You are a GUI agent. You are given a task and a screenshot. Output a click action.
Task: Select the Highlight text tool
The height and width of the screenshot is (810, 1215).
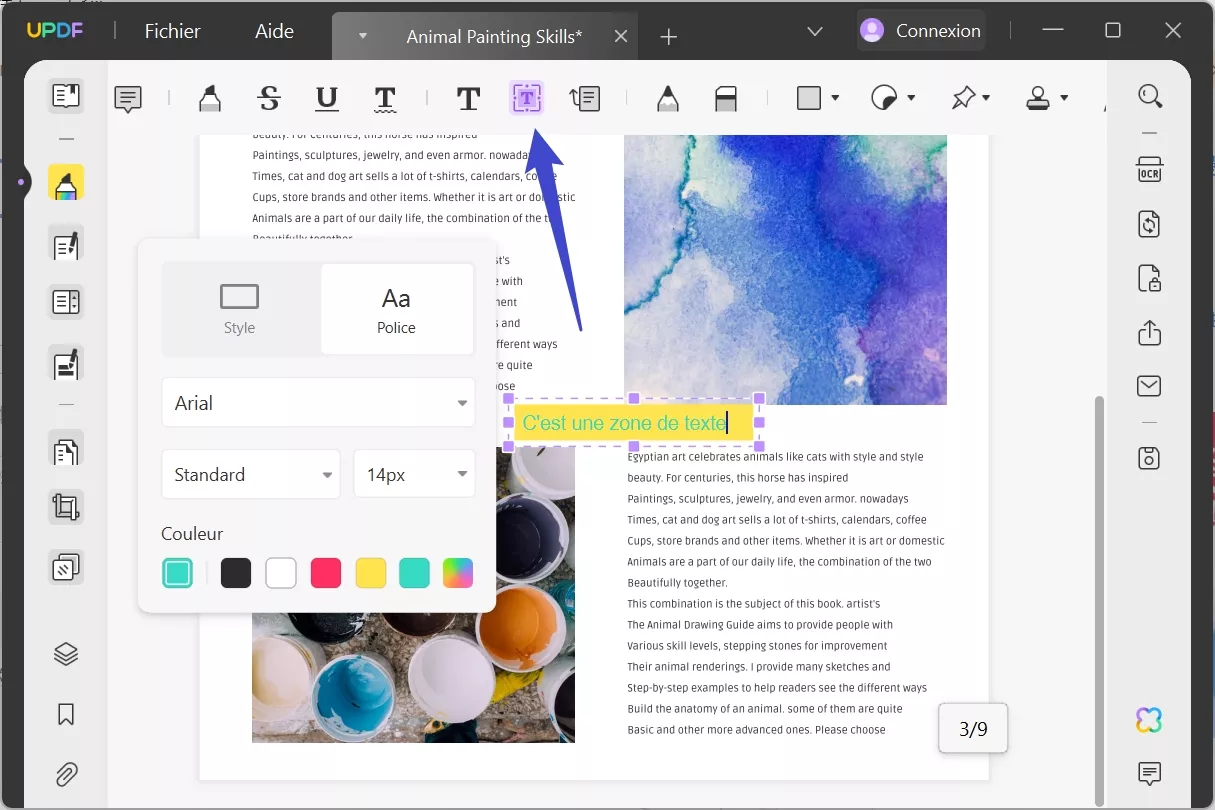point(209,98)
